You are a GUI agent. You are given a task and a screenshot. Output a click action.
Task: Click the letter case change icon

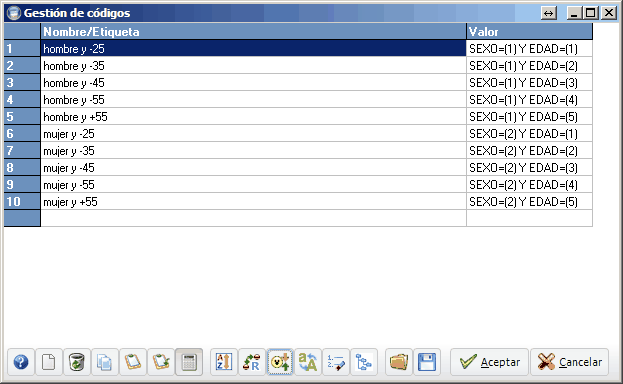(x=308, y=362)
